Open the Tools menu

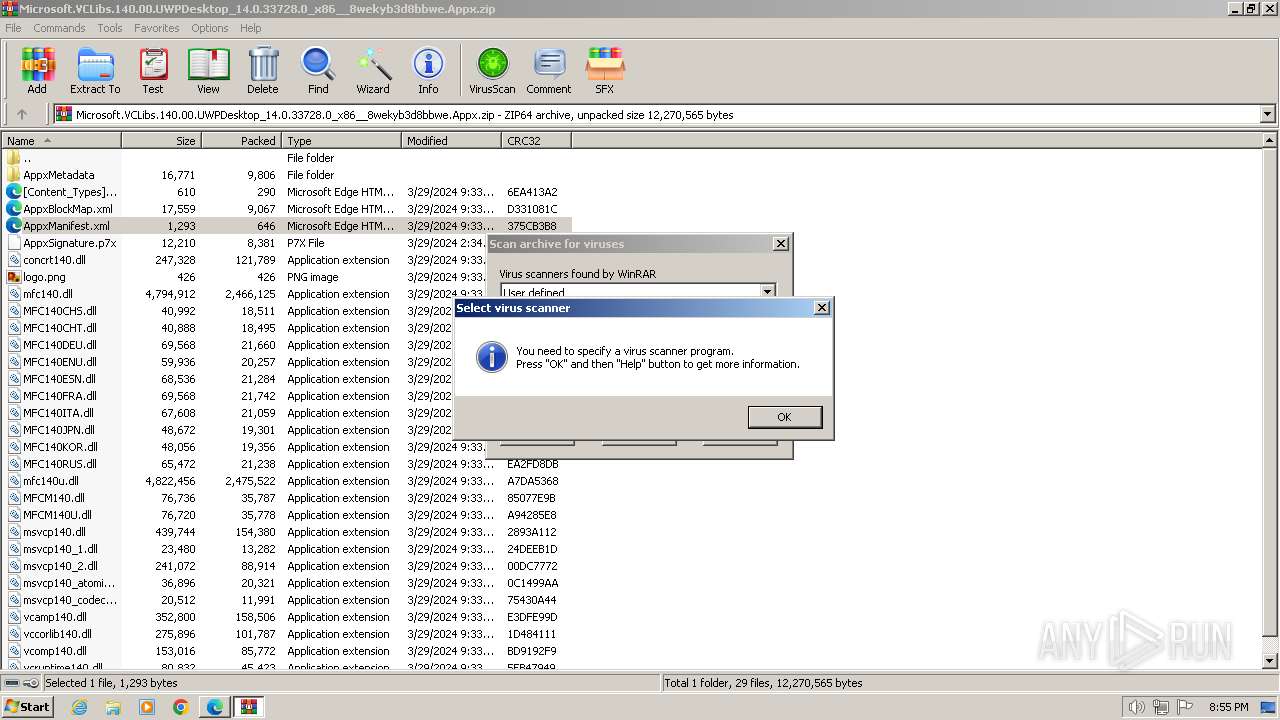tap(110, 28)
